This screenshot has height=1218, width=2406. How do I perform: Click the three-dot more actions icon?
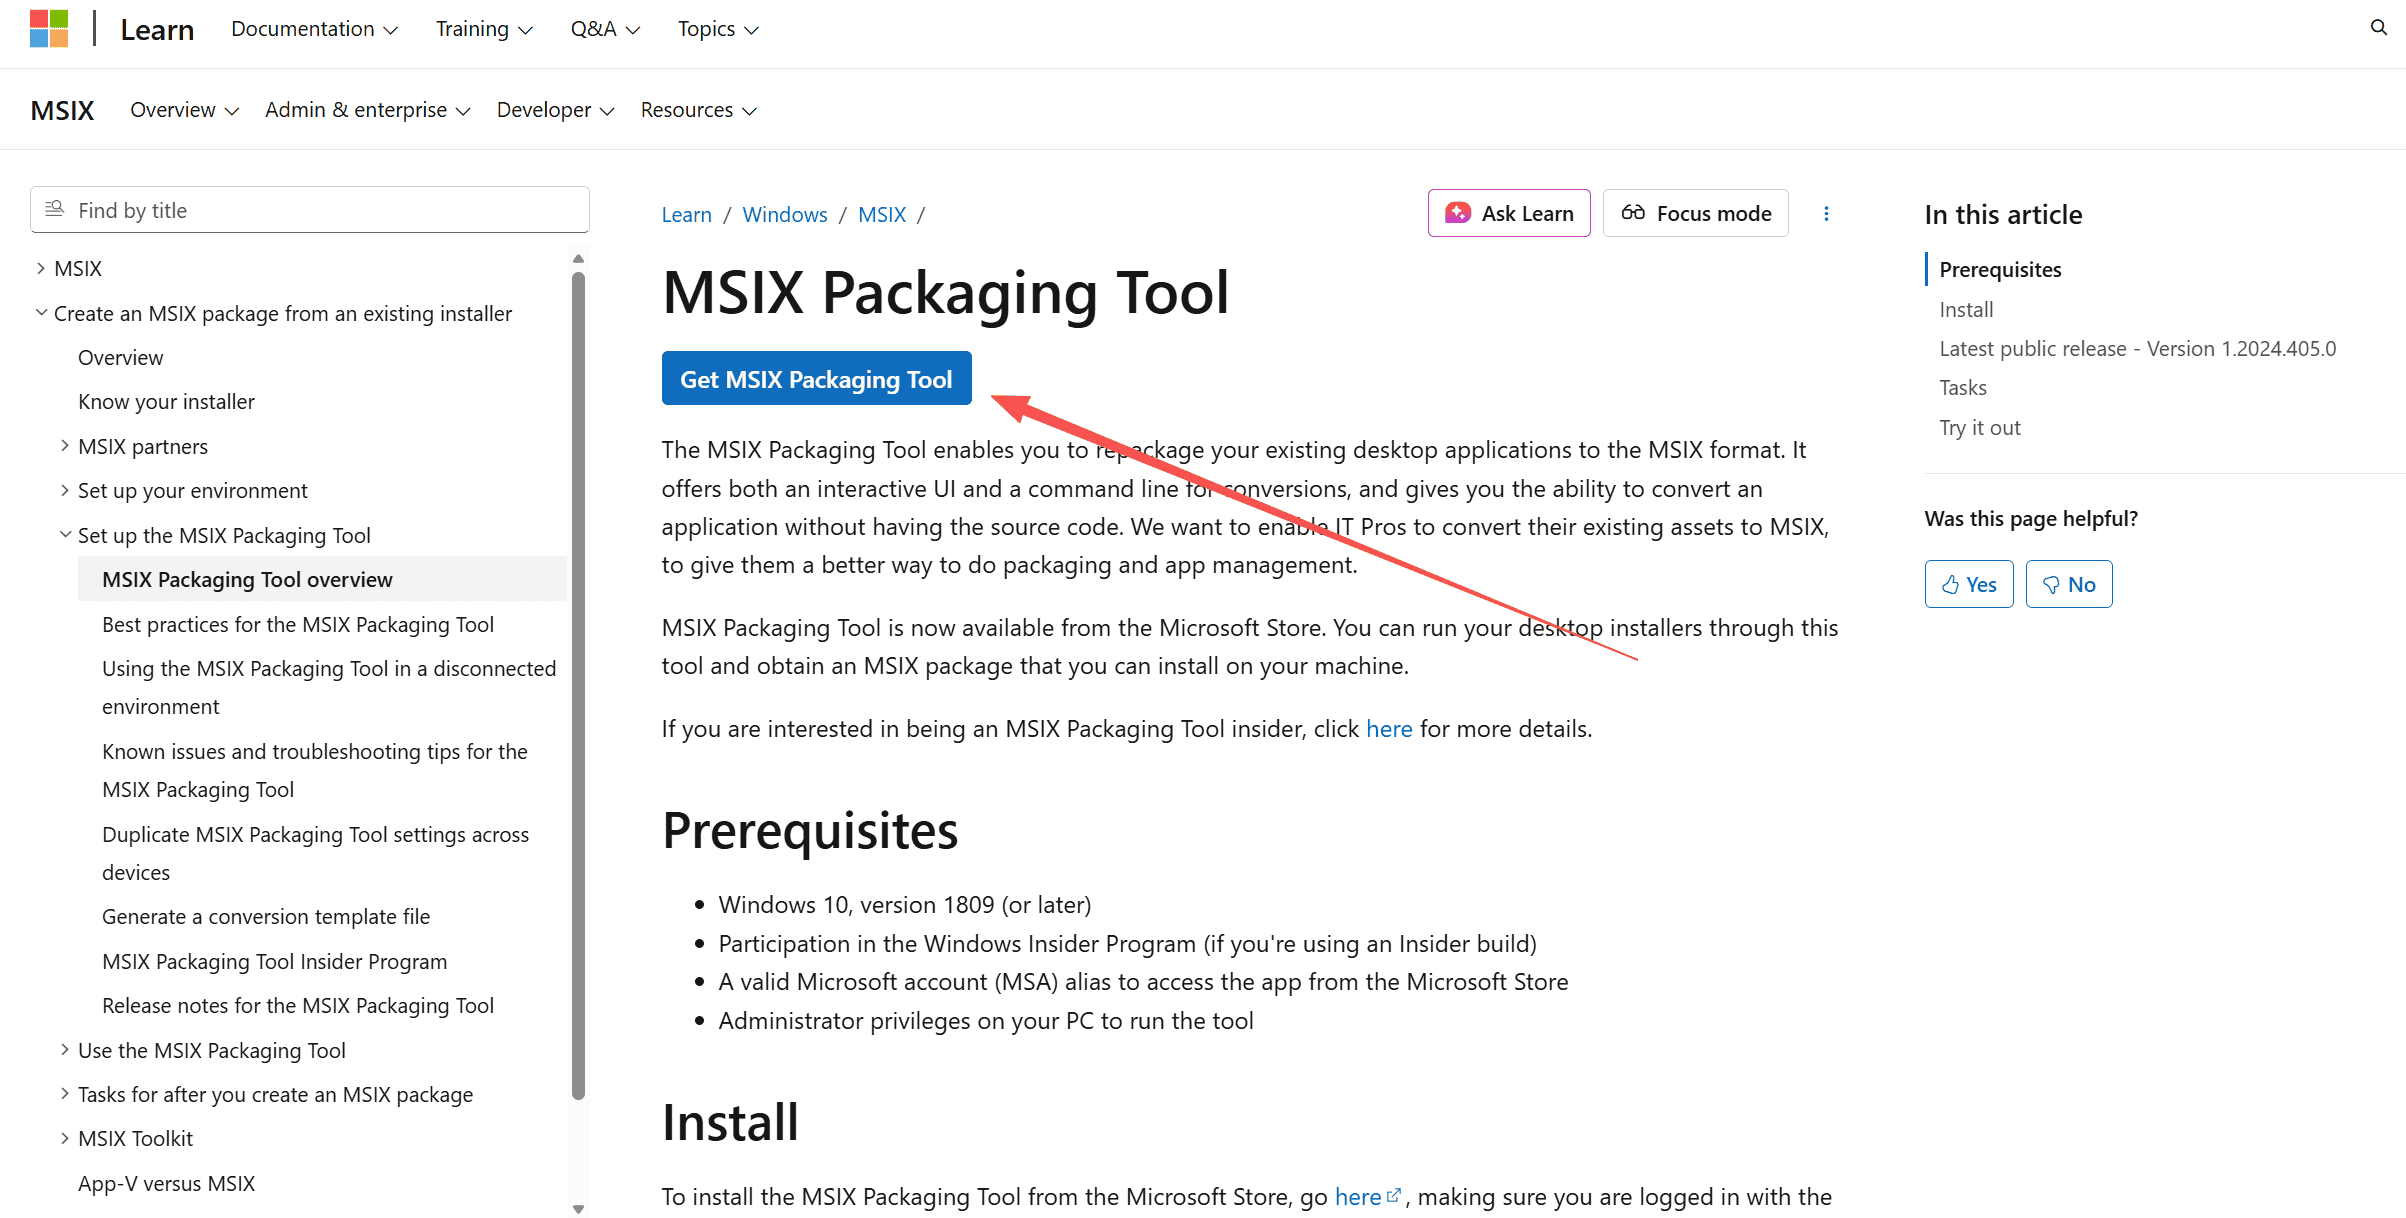(1826, 214)
